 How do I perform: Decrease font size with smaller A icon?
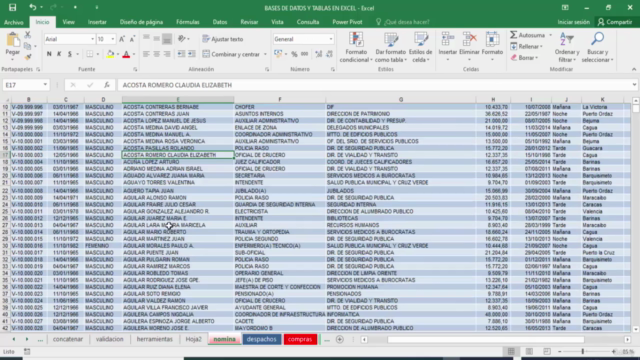[132, 39]
